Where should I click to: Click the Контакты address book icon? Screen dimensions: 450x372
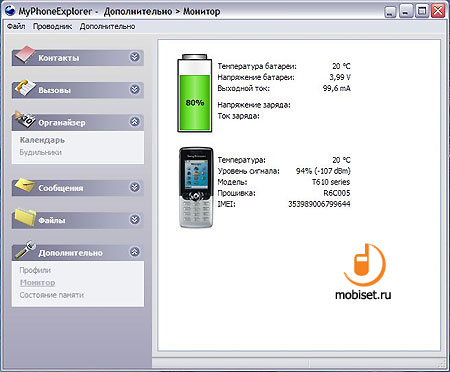(24, 55)
